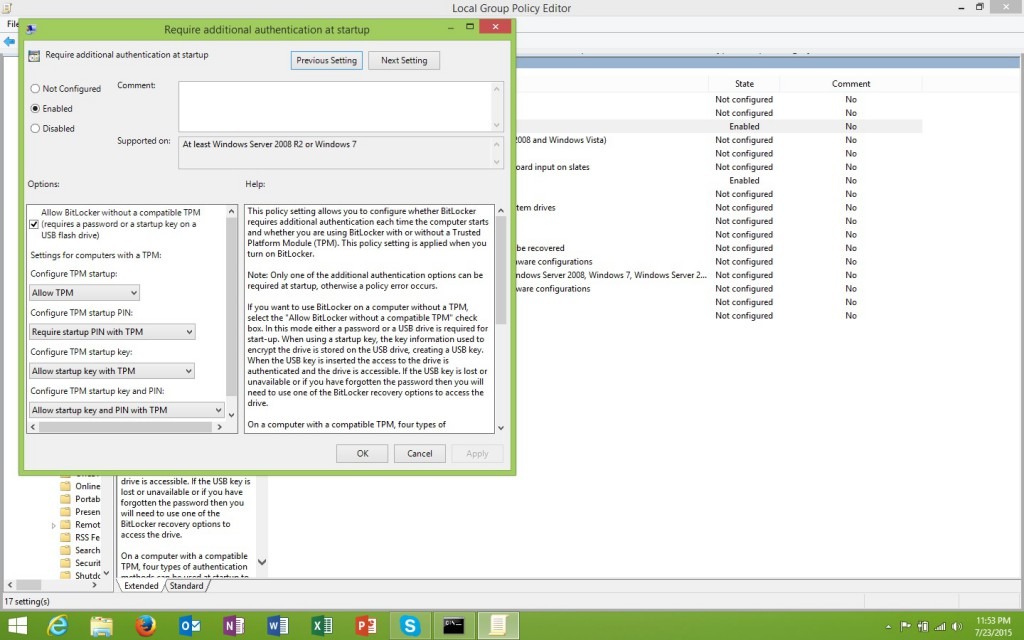Viewport: 1024px width, 640px height.
Task: Start Skype from the taskbar
Action: coord(410,624)
